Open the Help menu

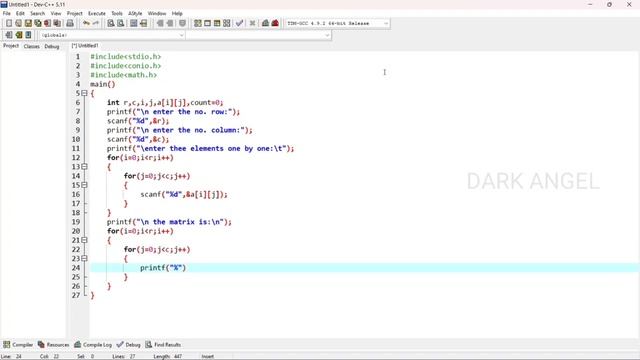(x=177, y=13)
